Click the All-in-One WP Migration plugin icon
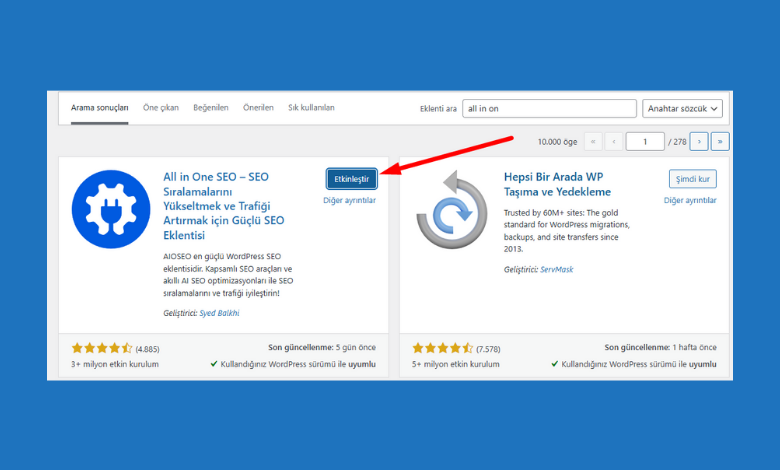 click(452, 209)
